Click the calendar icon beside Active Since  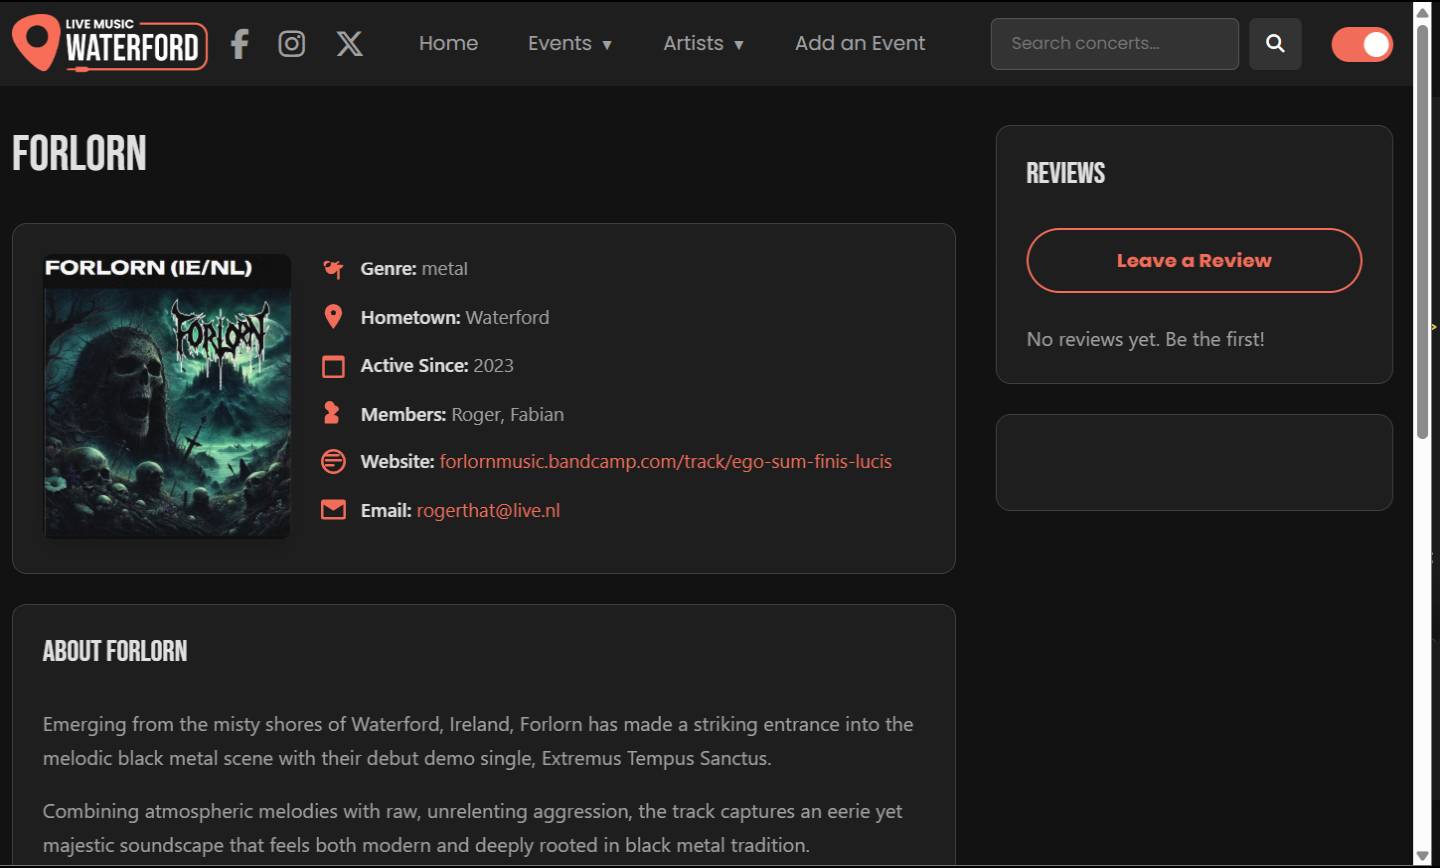pos(333,366)
